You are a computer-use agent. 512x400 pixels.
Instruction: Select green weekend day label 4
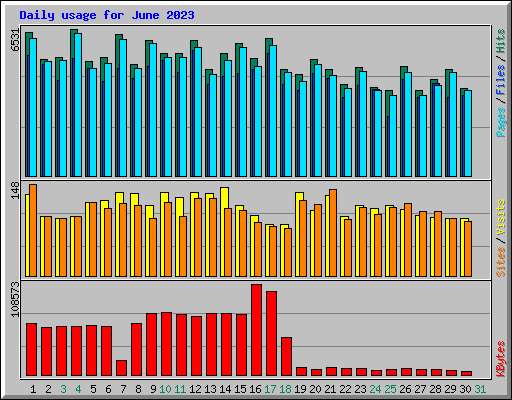pos(78,389)
